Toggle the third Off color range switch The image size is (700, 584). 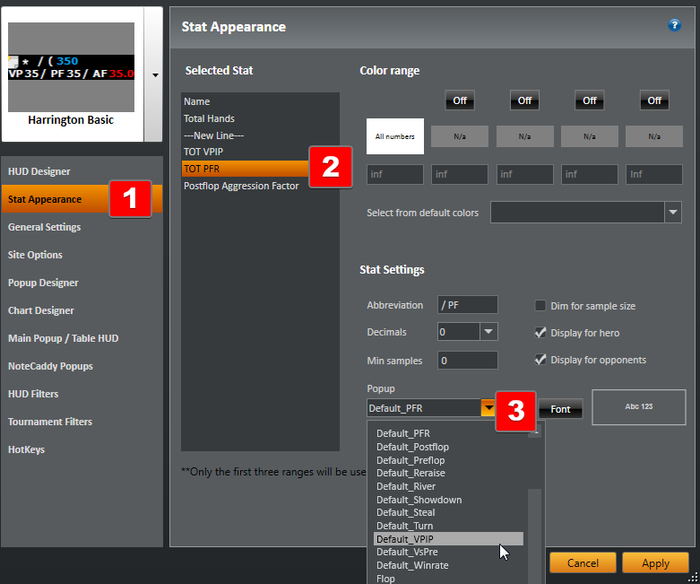point(589,100)
